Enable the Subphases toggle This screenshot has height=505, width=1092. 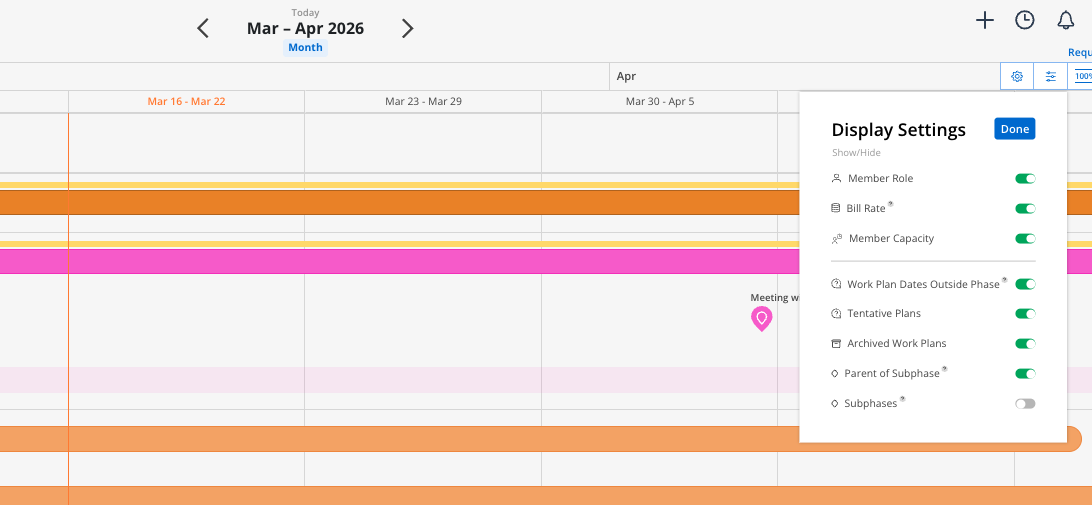pos(1025,404)
